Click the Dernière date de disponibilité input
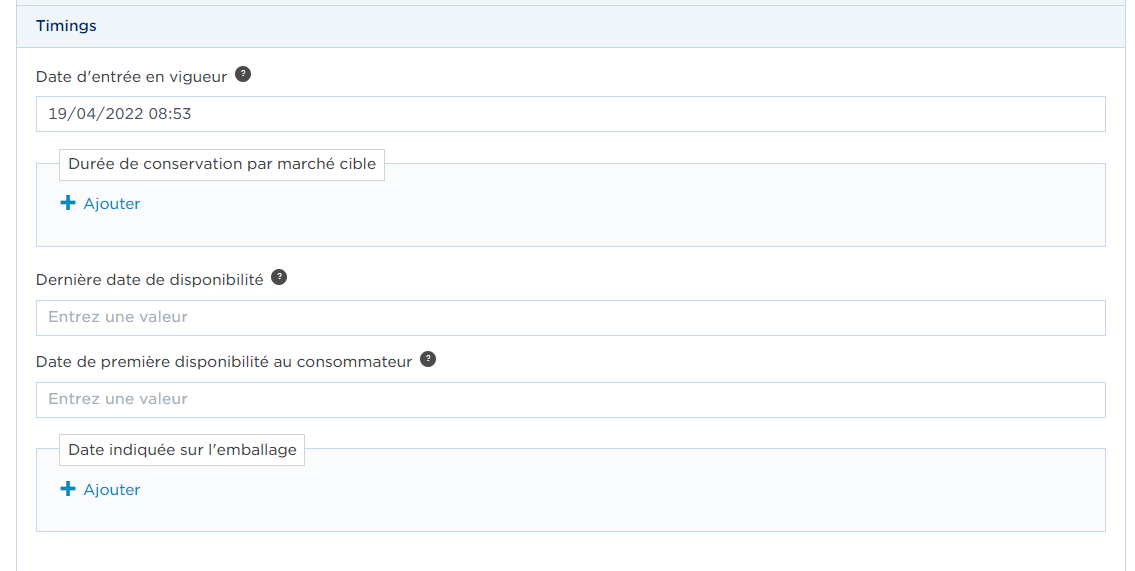 point(570,318)
